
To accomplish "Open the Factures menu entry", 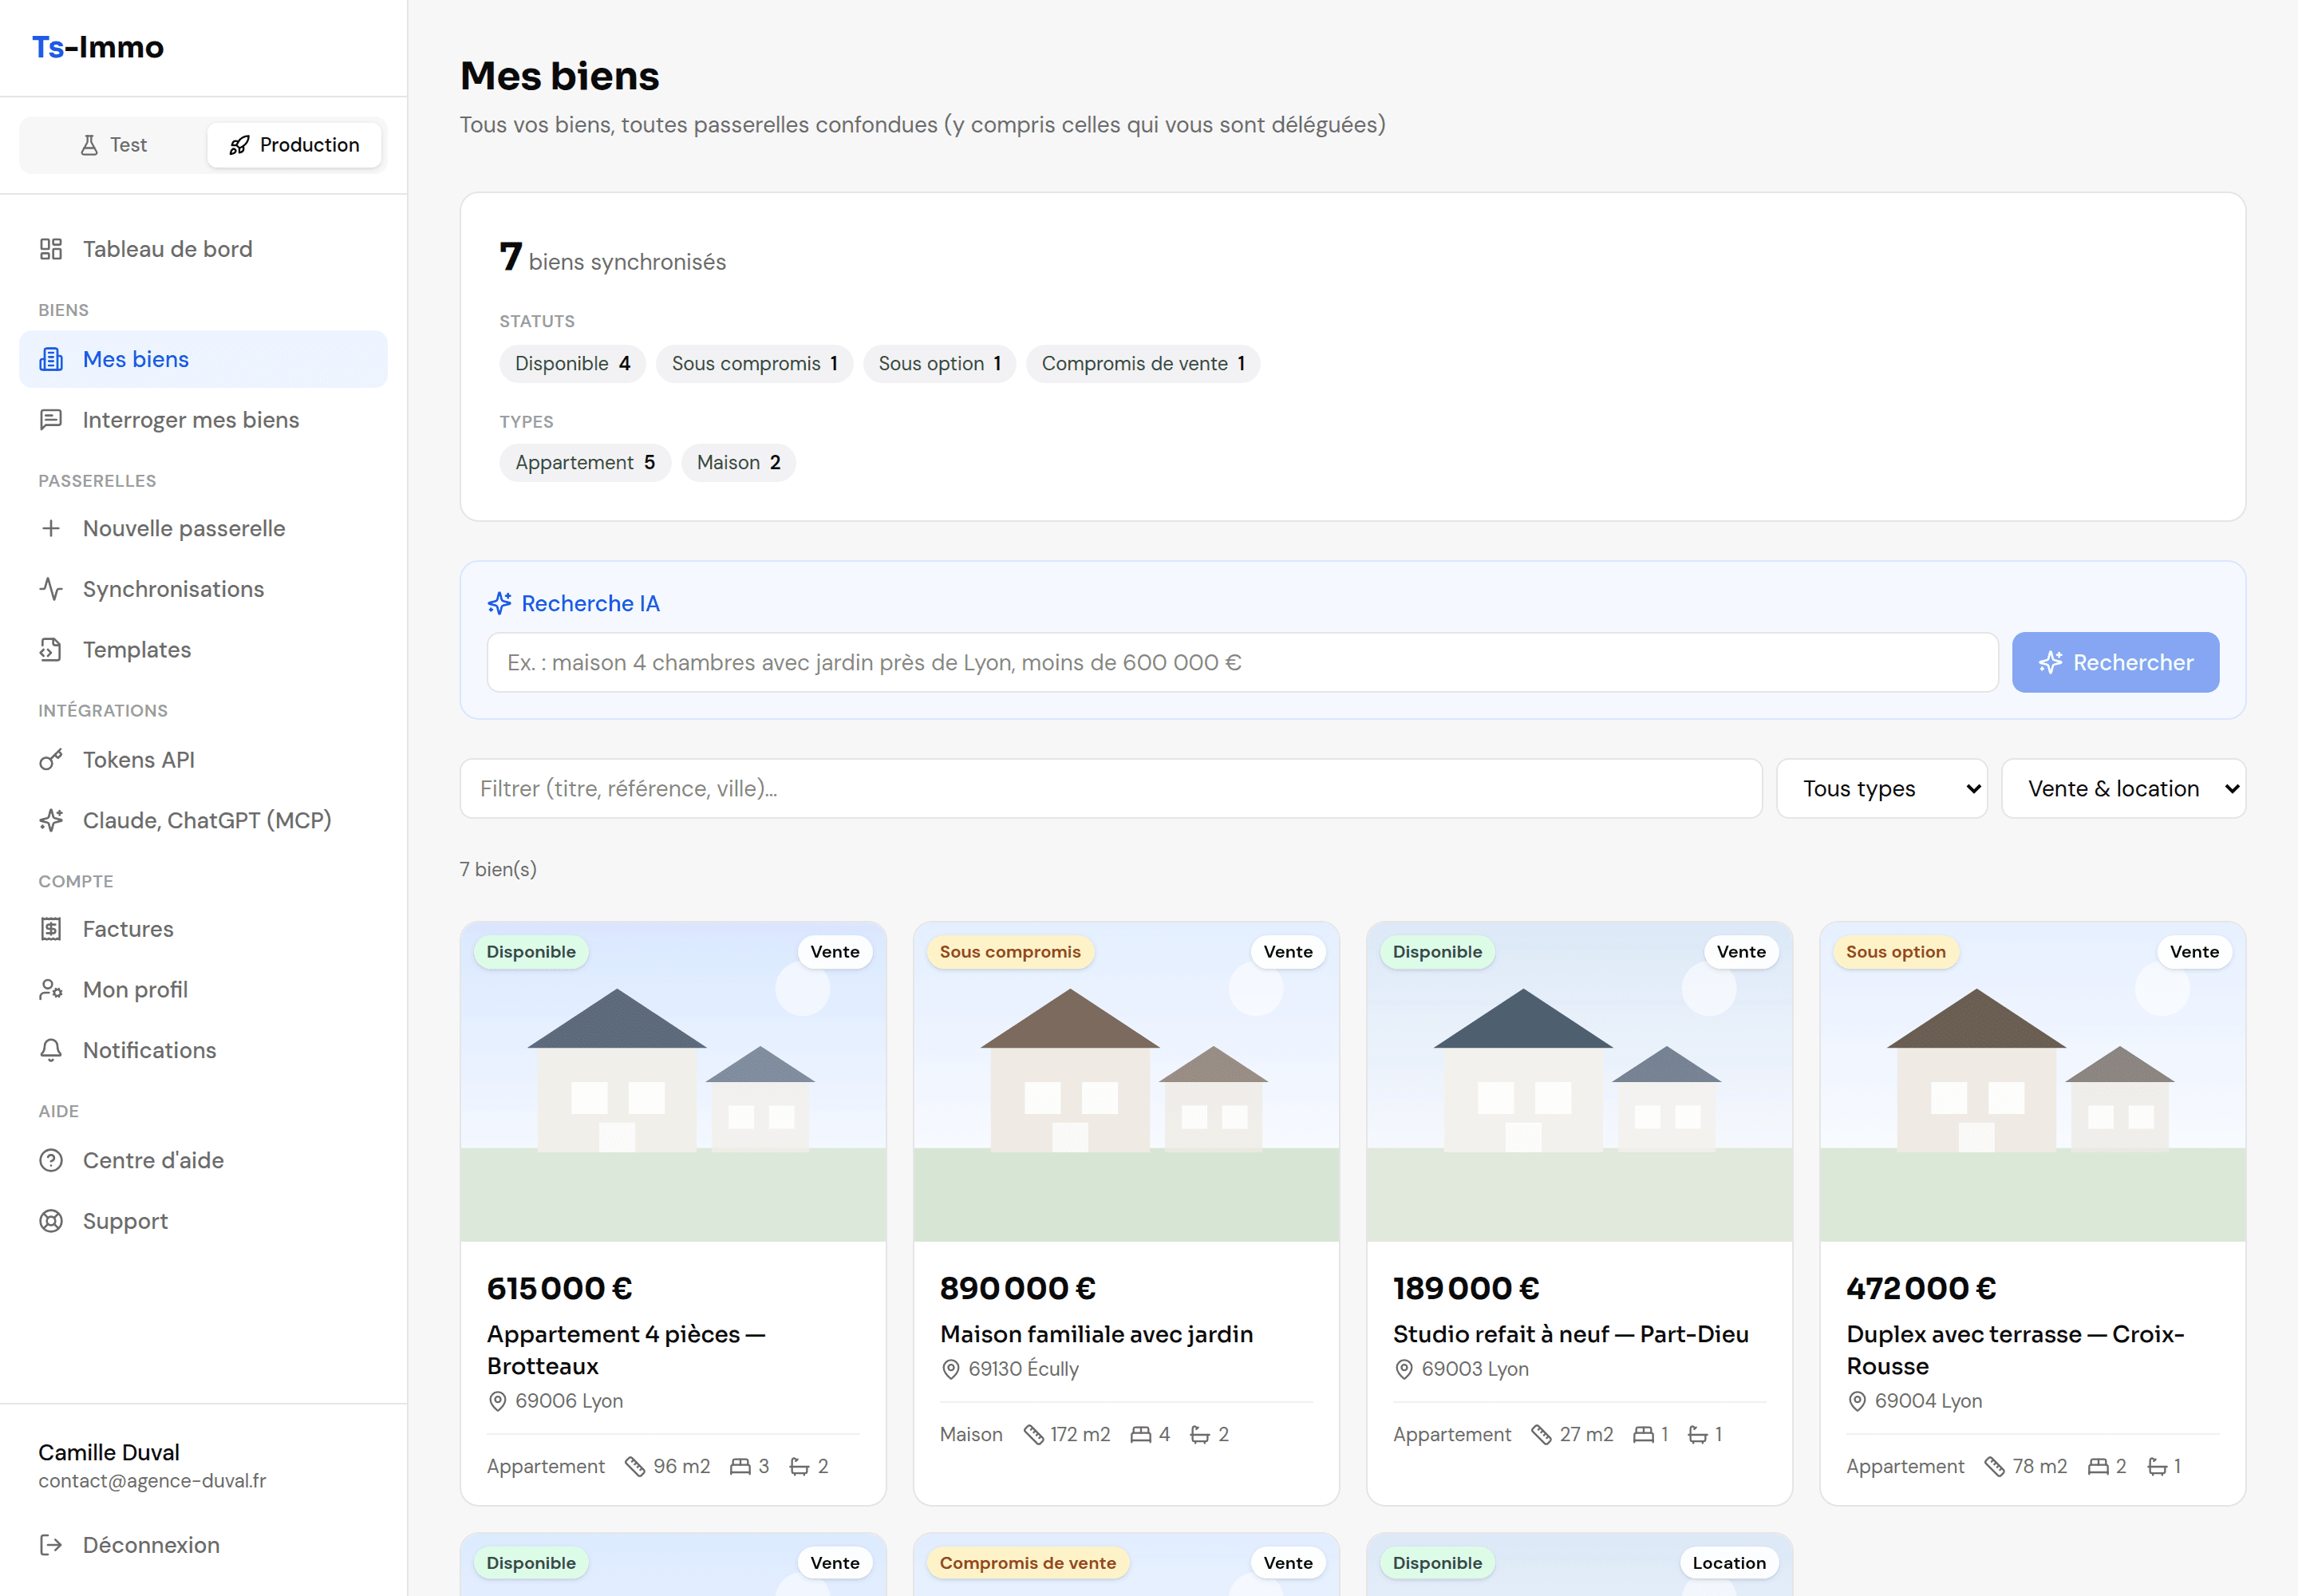I will point(203,929).
